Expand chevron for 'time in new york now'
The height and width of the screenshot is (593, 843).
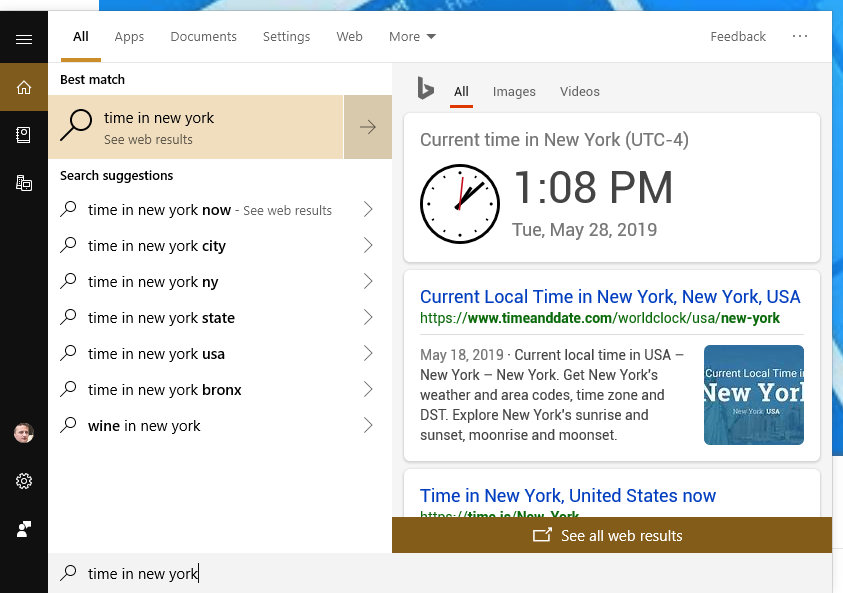[368, 209]
